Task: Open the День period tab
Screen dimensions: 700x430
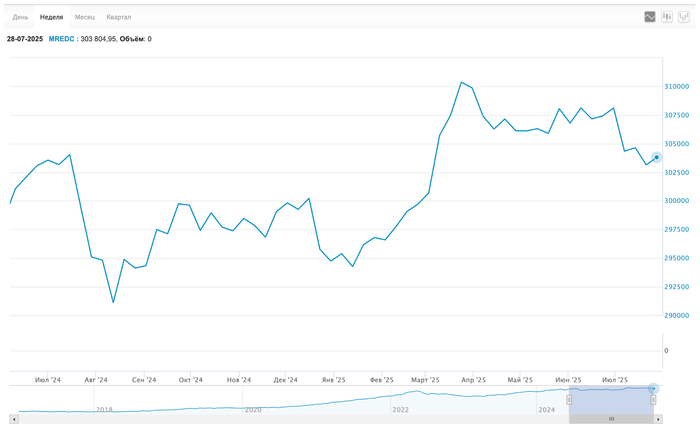Action: point(20,17)
